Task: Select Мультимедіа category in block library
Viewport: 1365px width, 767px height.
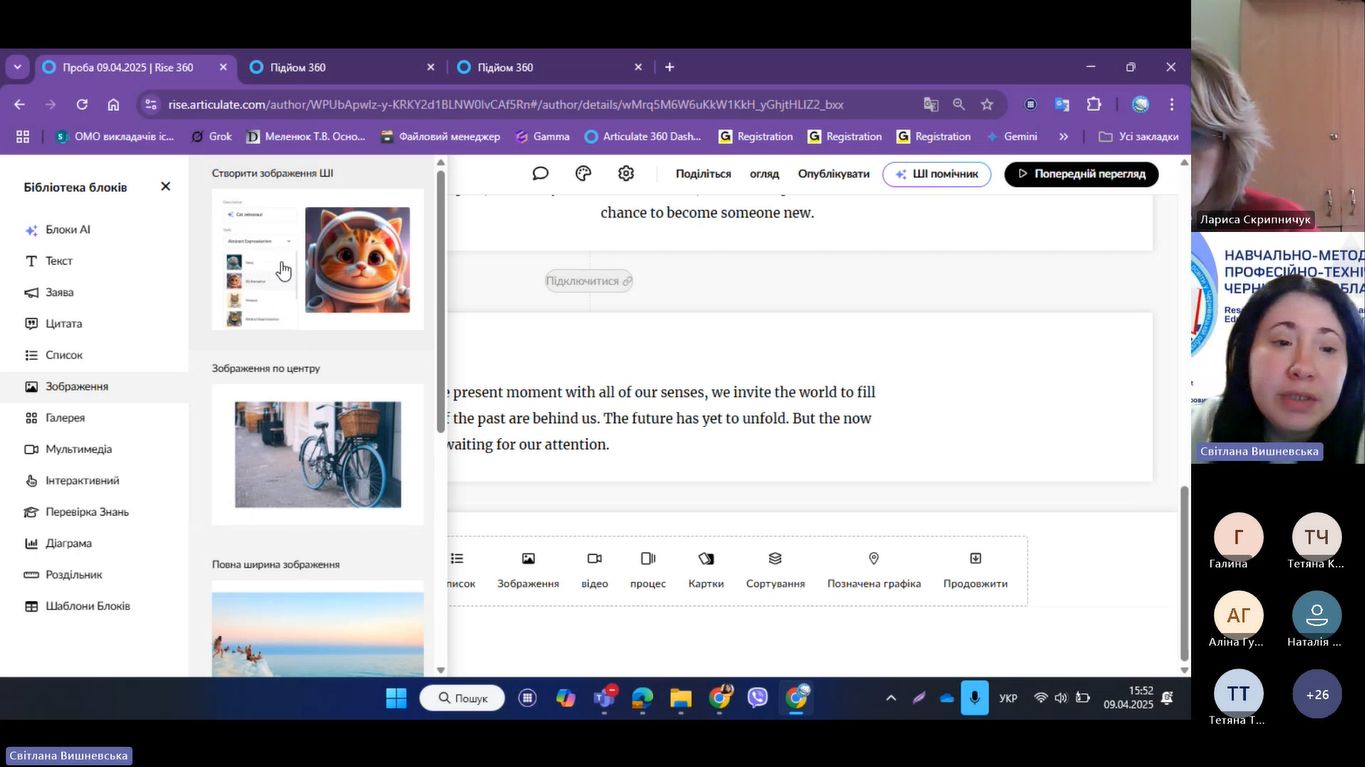Action: pos(78,449)
